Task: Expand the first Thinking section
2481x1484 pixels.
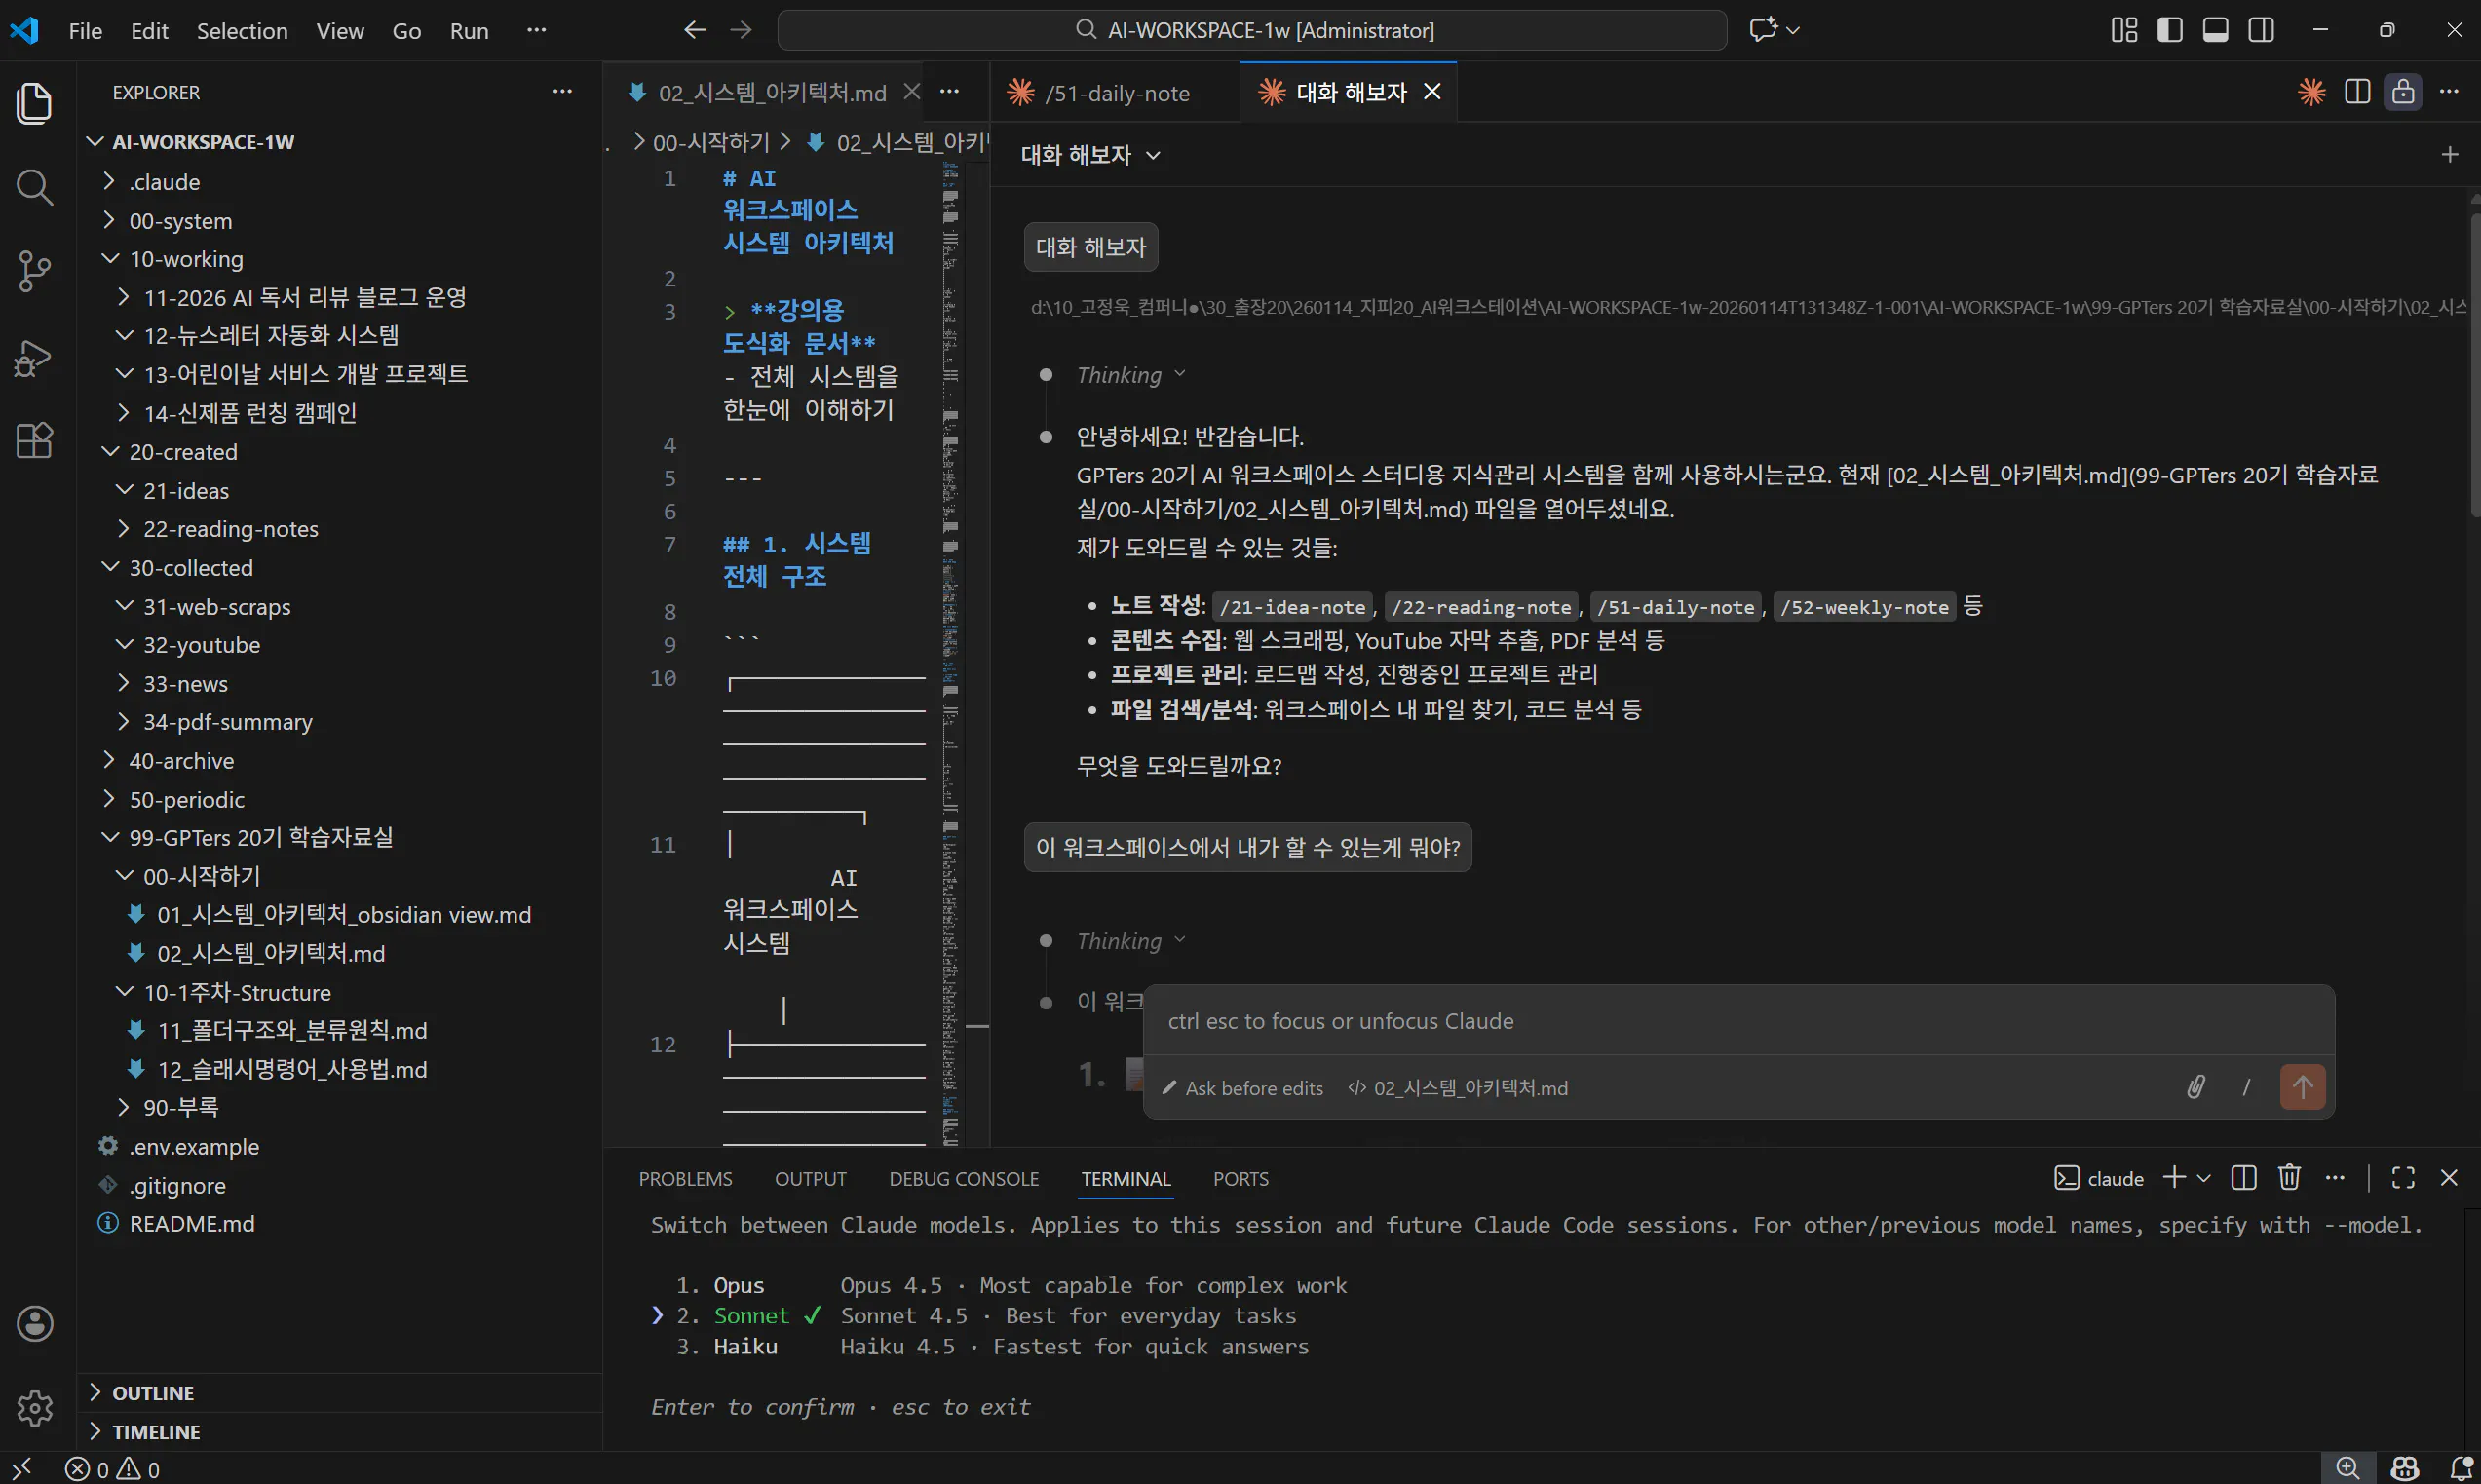Action: (1130, 375)
